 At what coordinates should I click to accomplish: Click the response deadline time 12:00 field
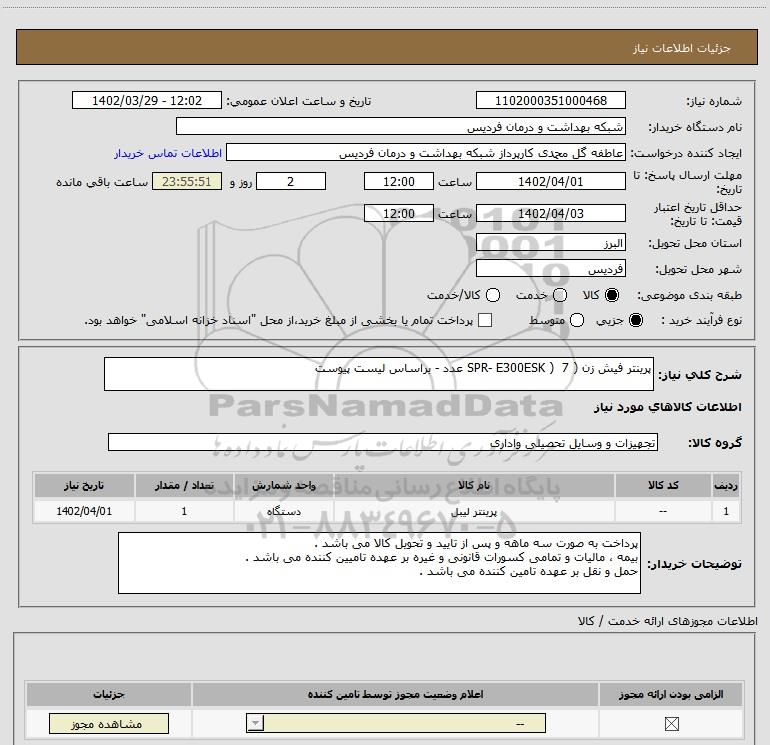click(x=399, y=181)
